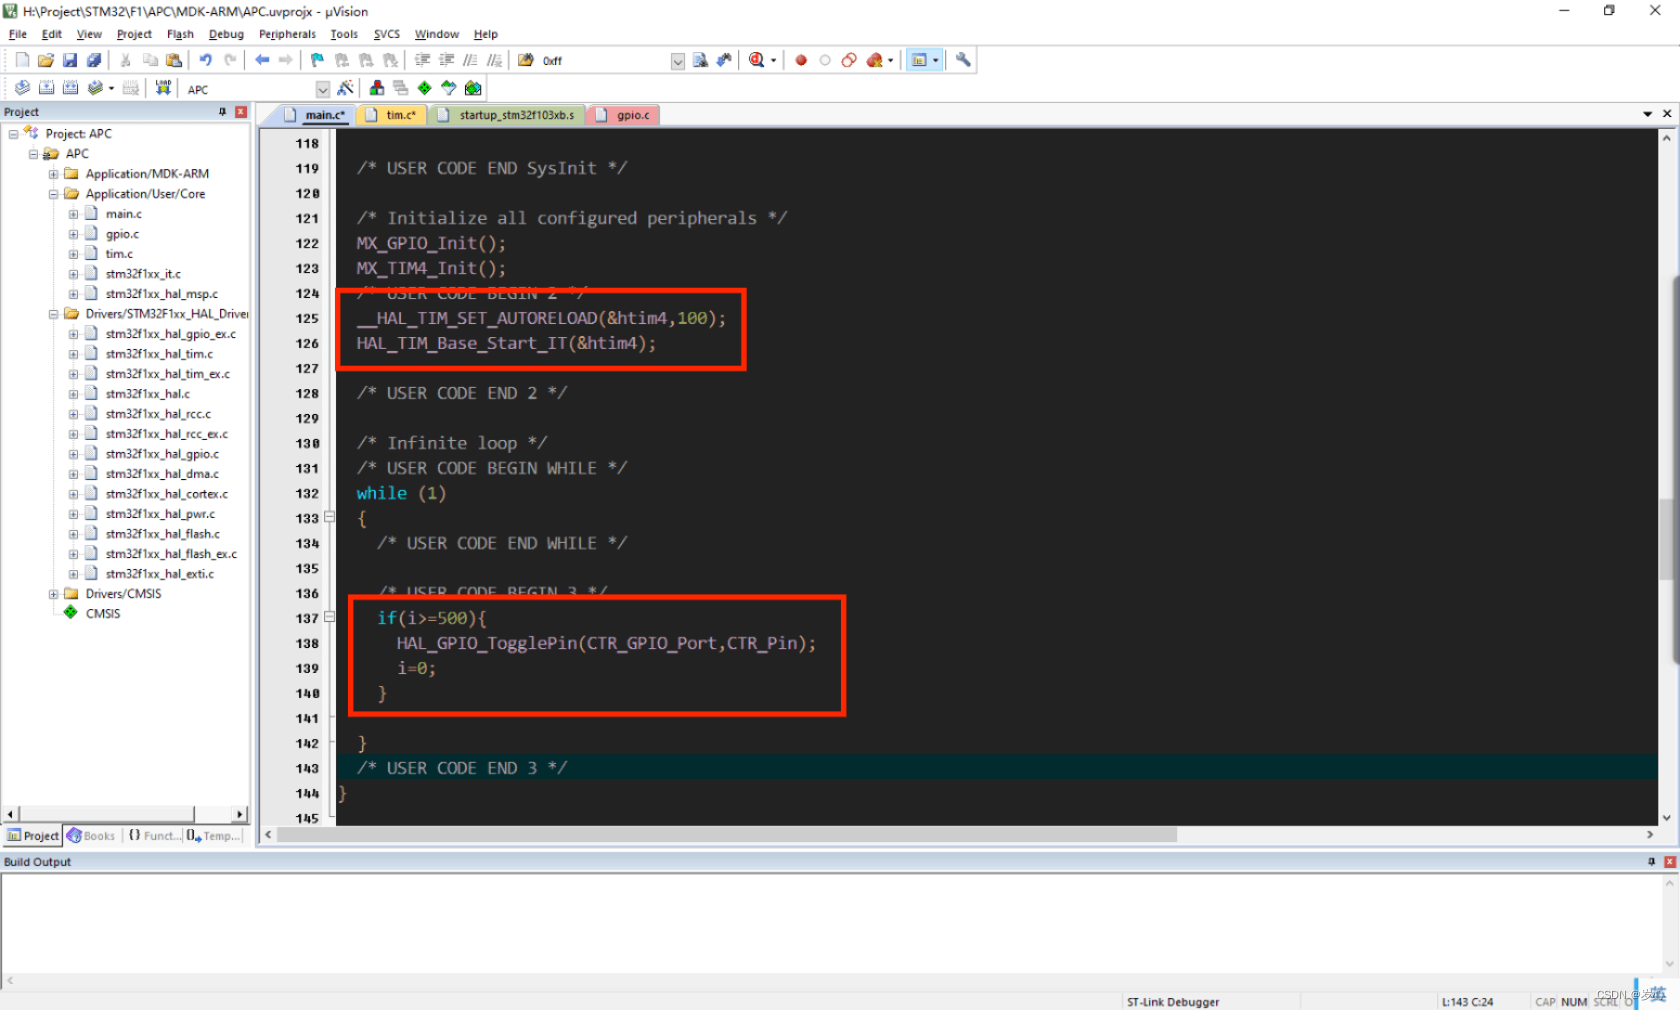Select stm32f1xx_hal_gpio.c in the project tree

tap(162, 454)
